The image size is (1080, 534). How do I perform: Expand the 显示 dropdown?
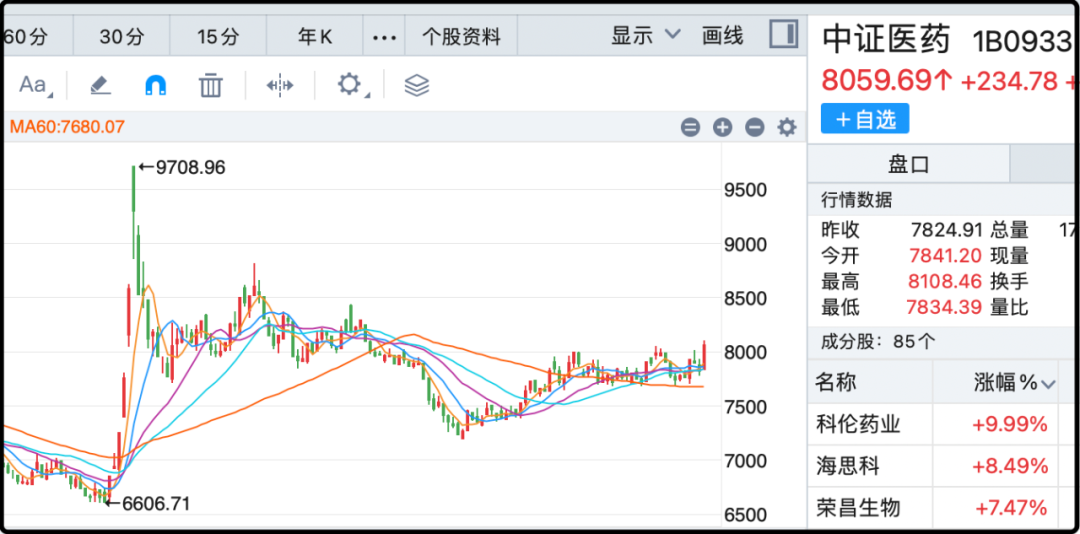[646, 36]
